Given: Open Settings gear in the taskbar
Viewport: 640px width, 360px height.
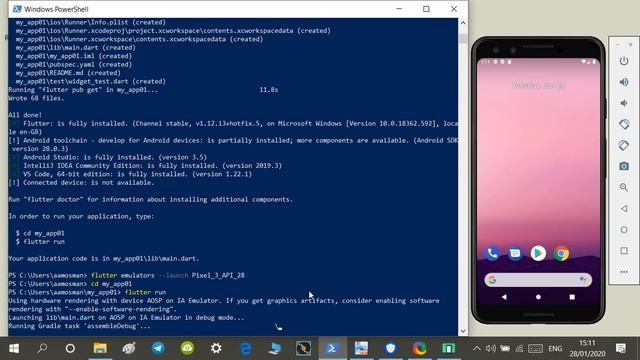Looking at the screenshot, I should 216,348.
